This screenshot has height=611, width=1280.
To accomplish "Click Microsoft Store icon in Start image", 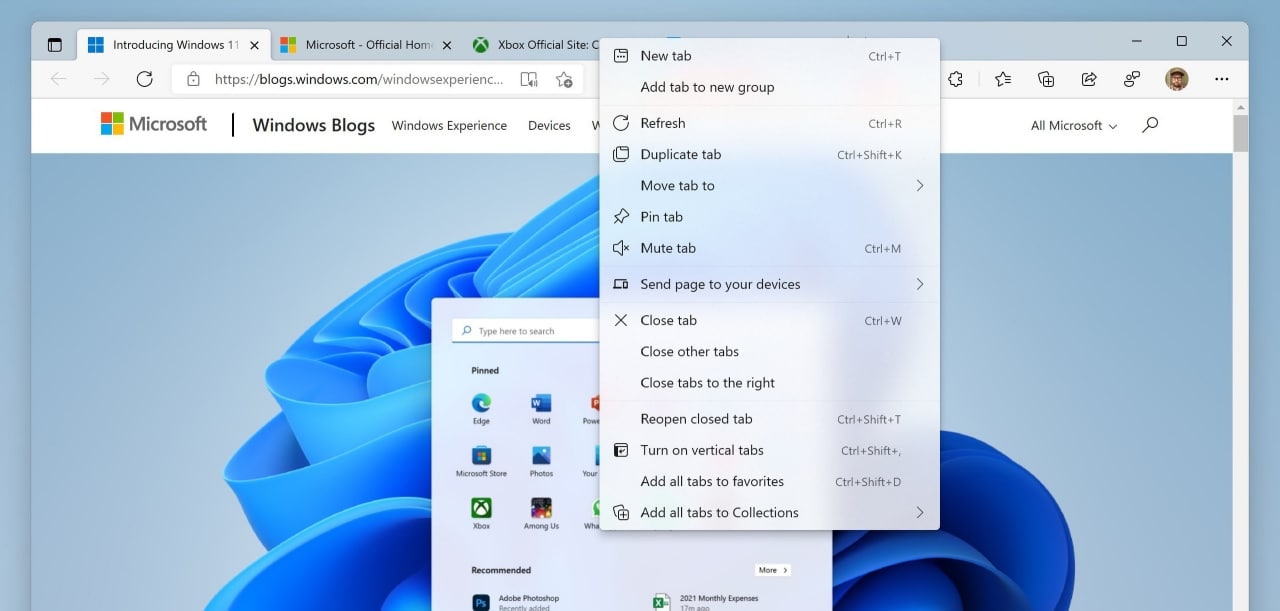I will (x=481, y=455).
